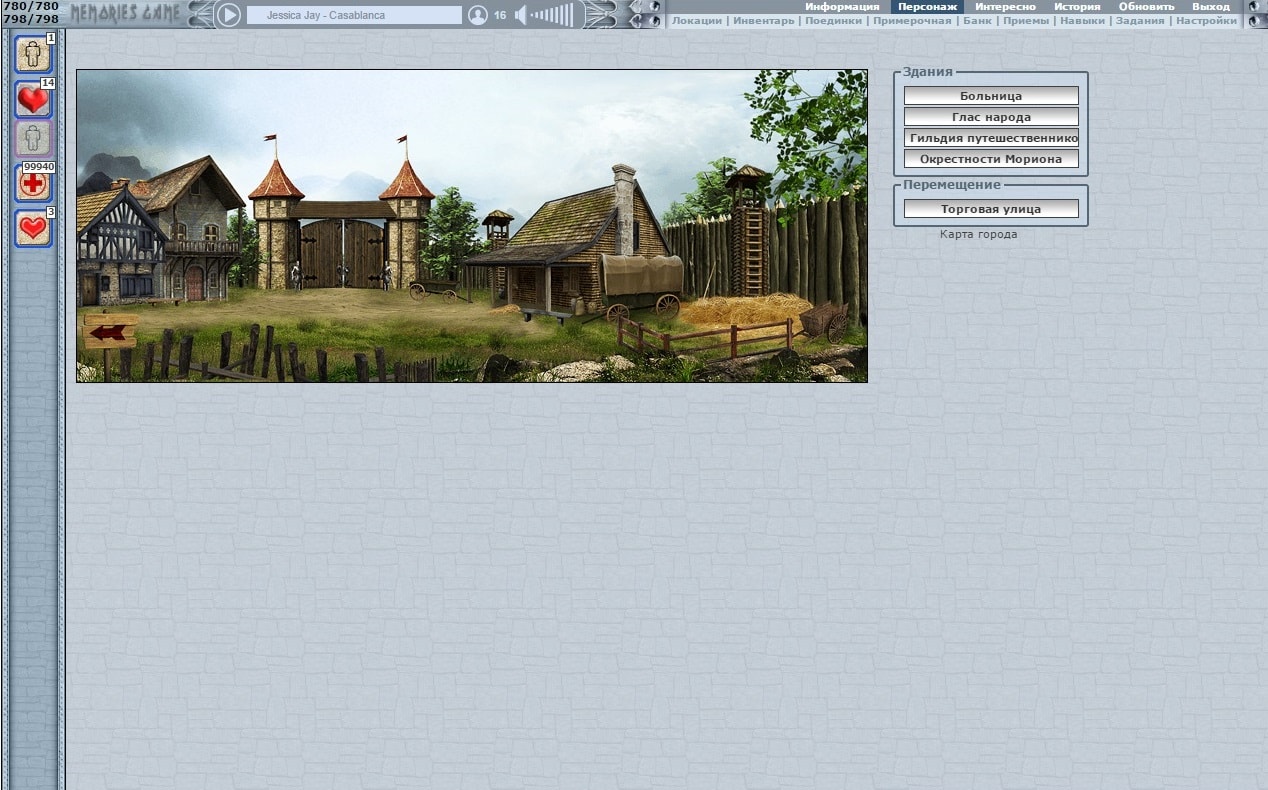Click the greyed-out body figure slot
1268x790 pixels.
click(32, 138)
